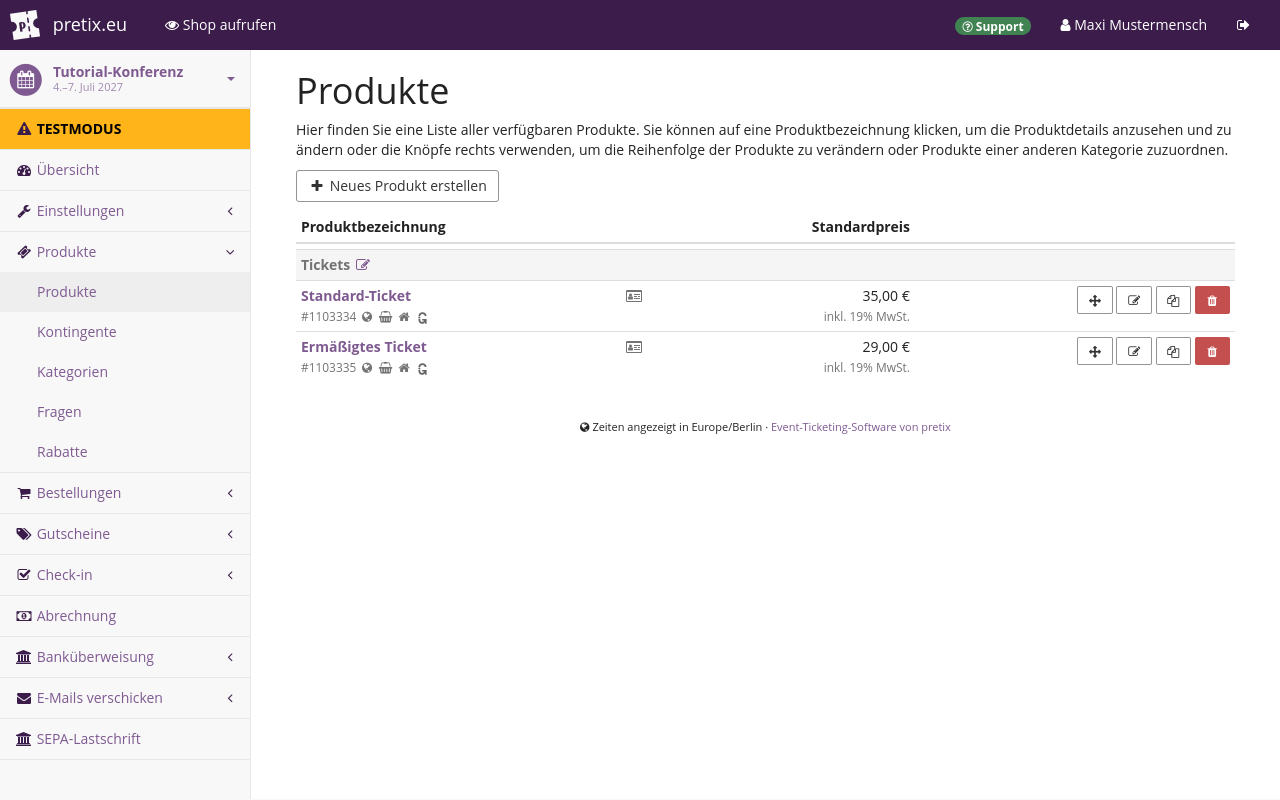The width and height of the screenshot is (1280, 800).
Task: Duplicate the Standard-Ticket product
Action: [1173, 300]
